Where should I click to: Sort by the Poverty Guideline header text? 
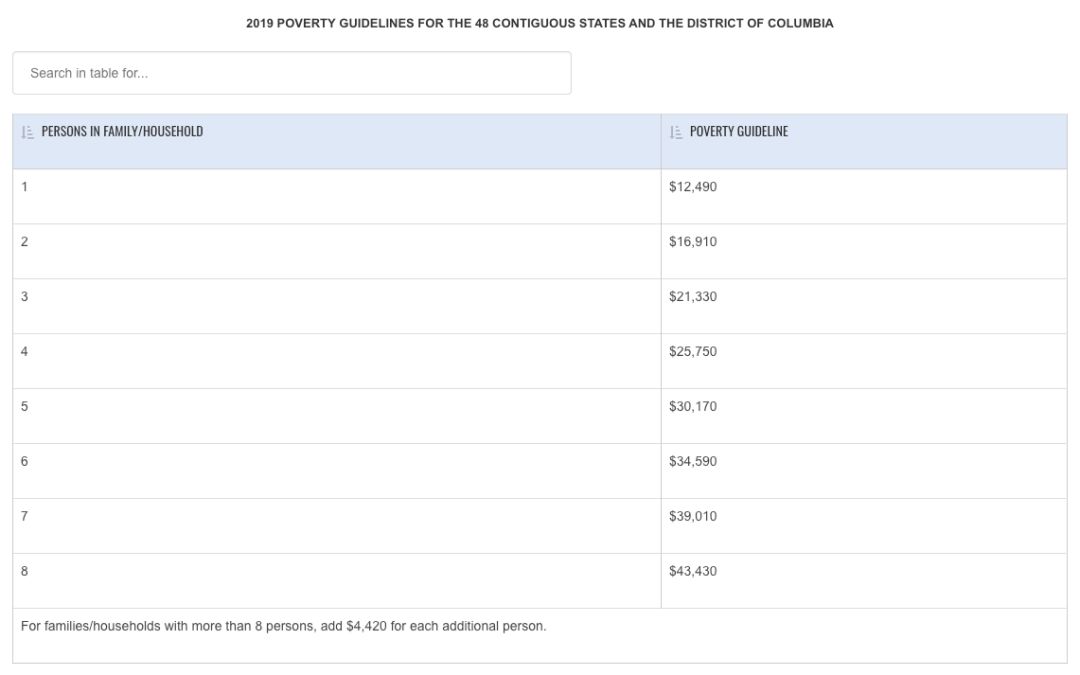[x=738, y=132]
